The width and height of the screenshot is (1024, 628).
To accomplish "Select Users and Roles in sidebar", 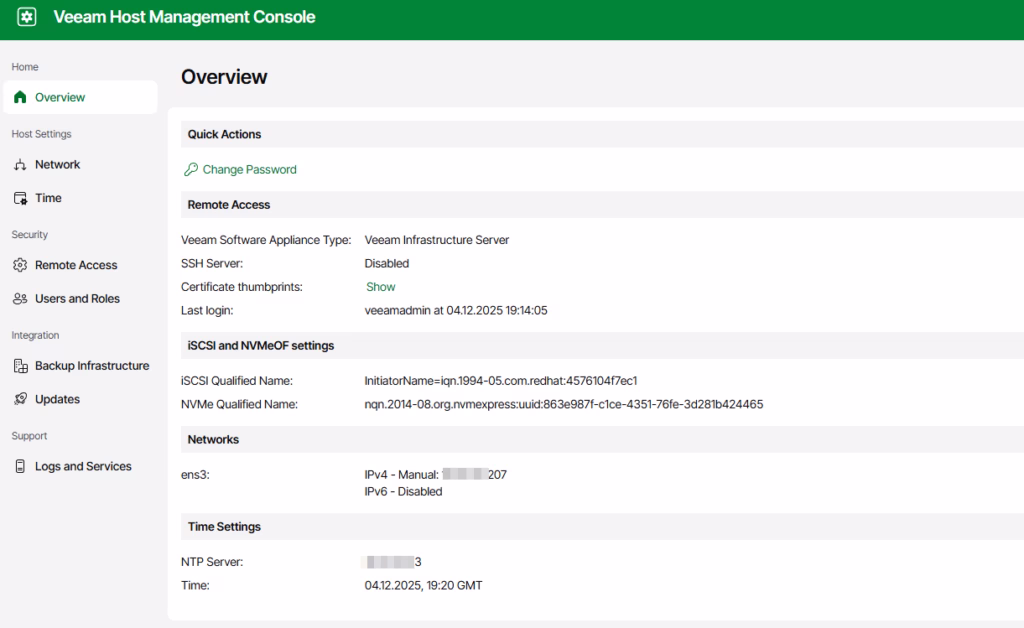I will pos(77,299).
